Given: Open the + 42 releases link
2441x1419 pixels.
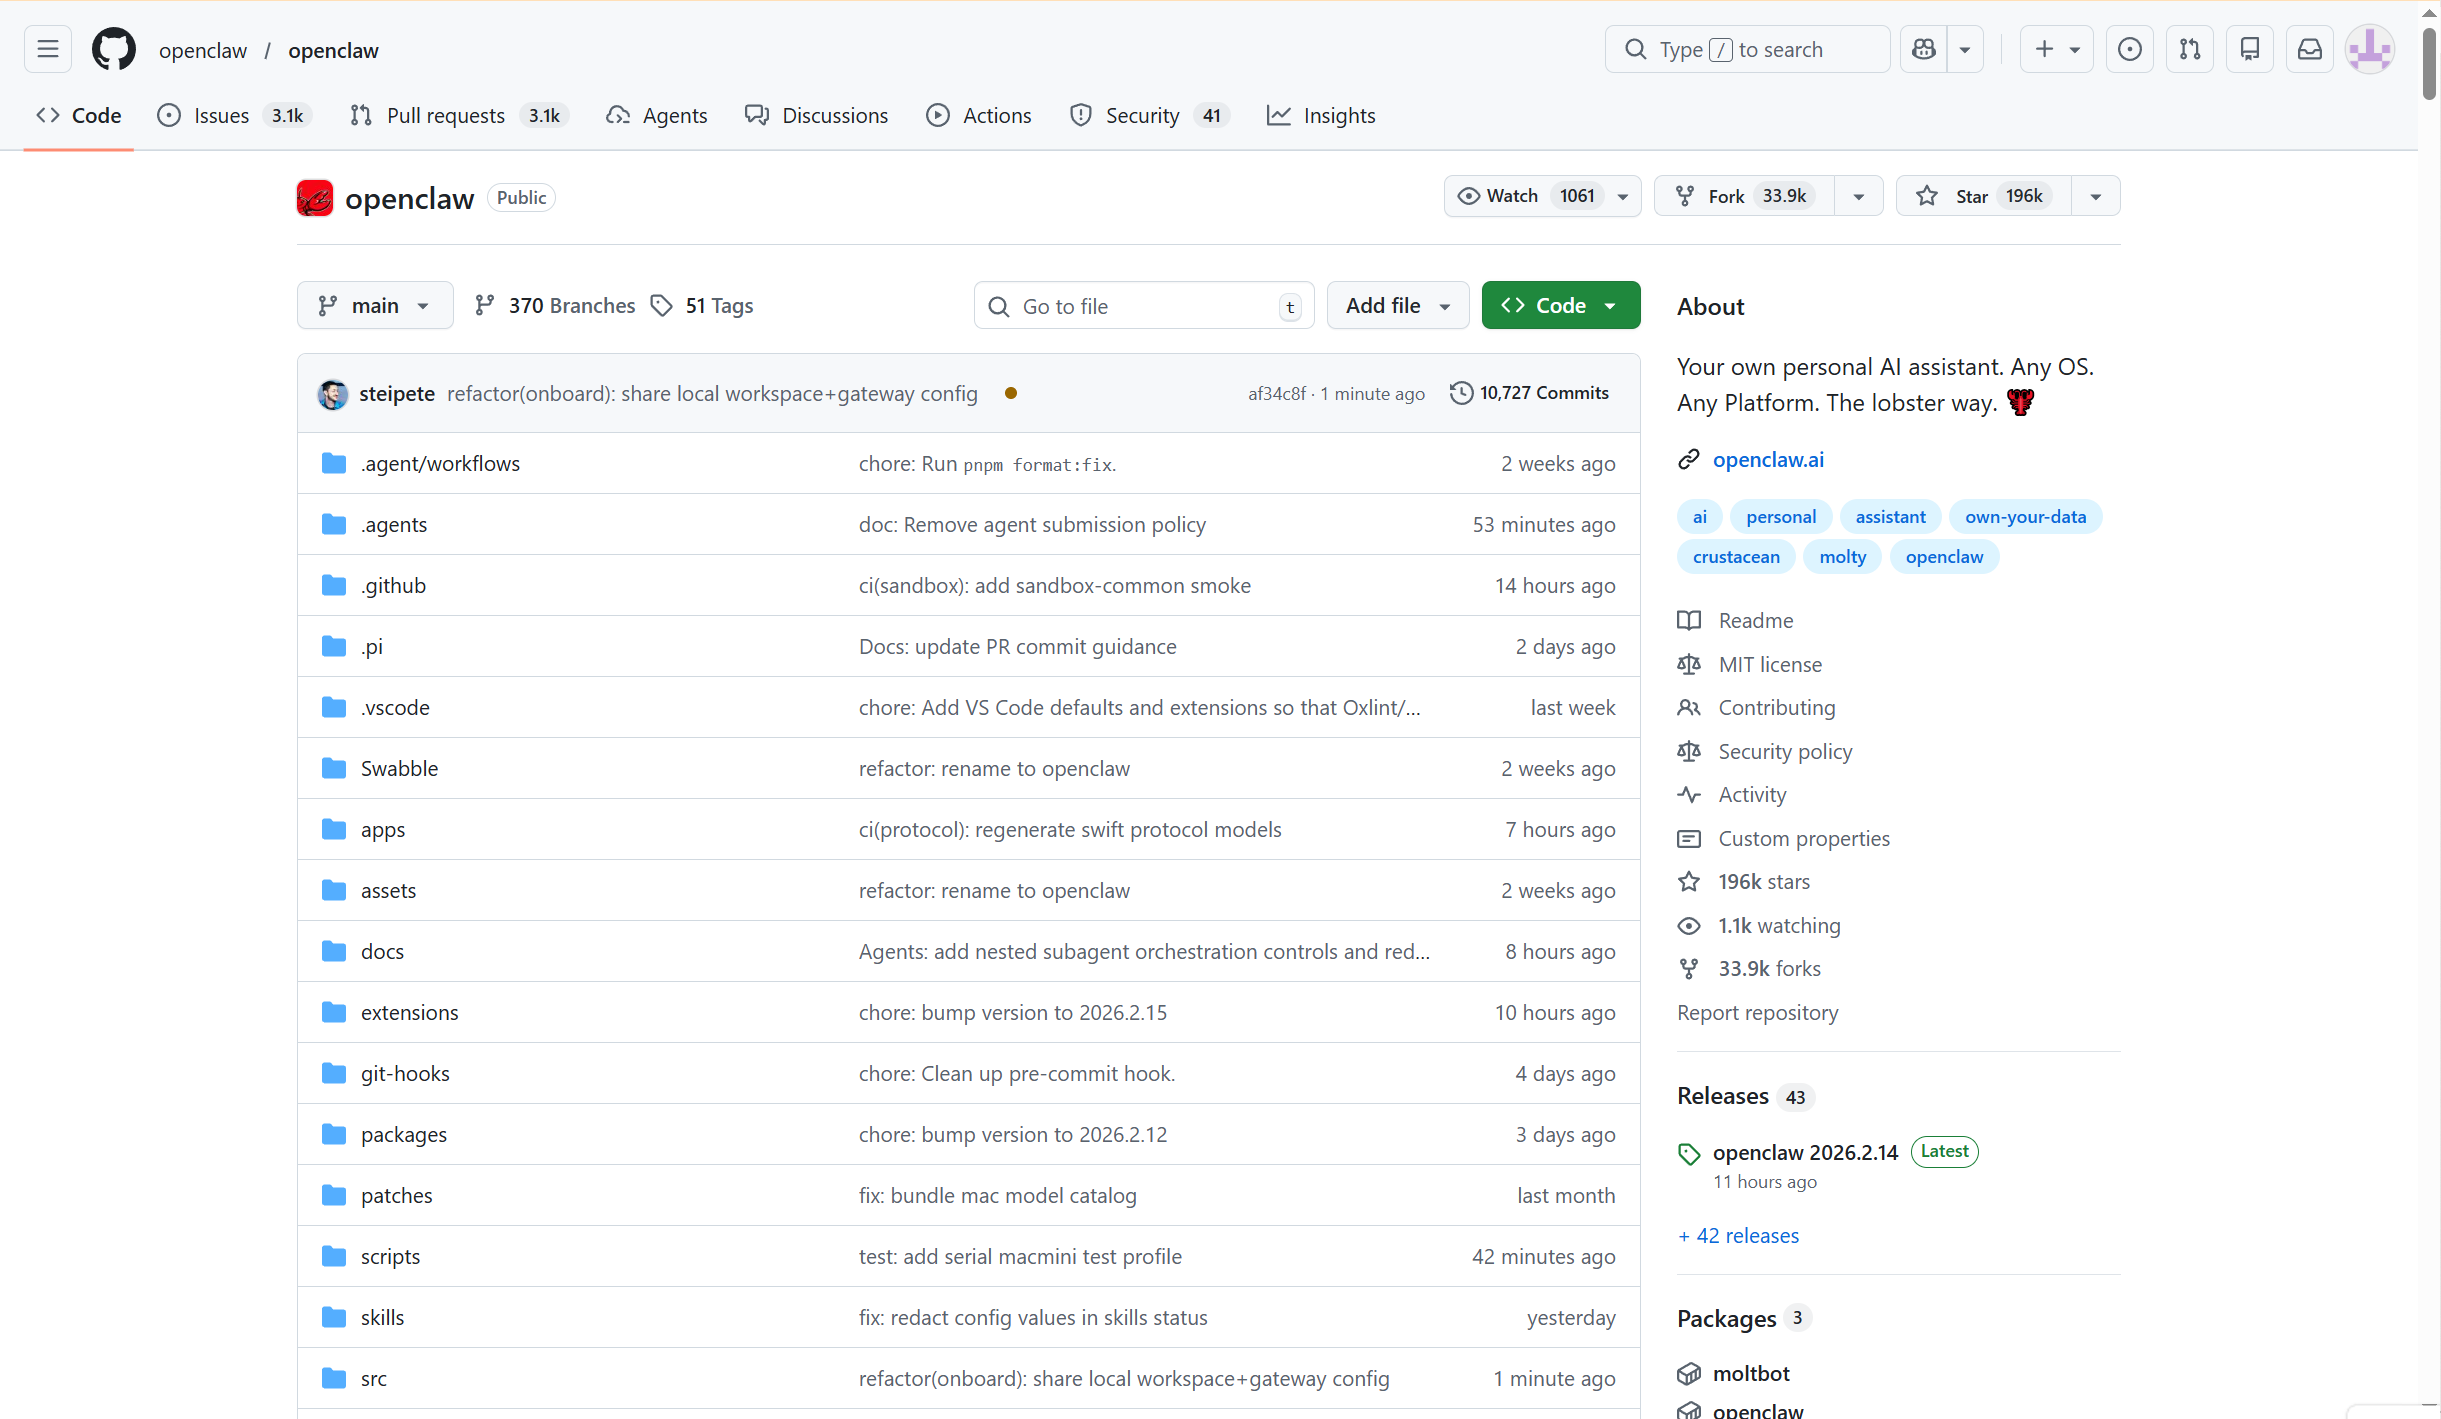Looking at the screenshot, I should point(1738,1236).
